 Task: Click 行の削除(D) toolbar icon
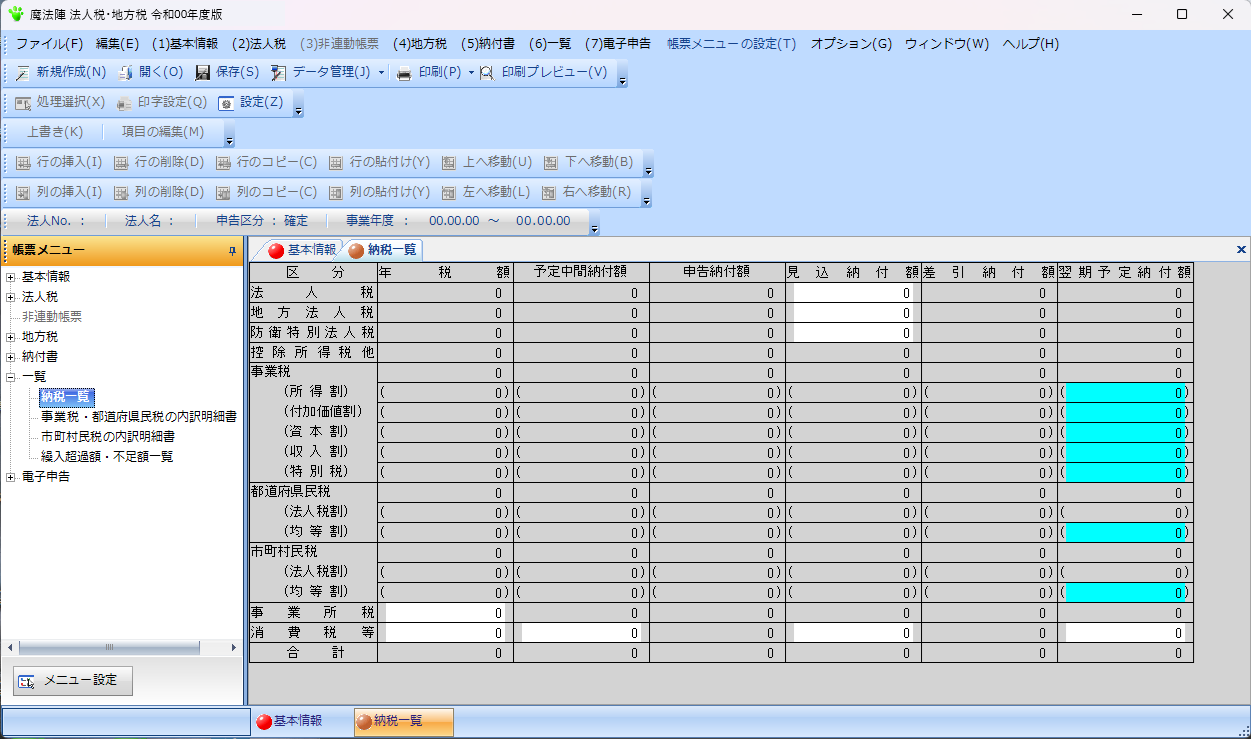[x=121, y=163]
